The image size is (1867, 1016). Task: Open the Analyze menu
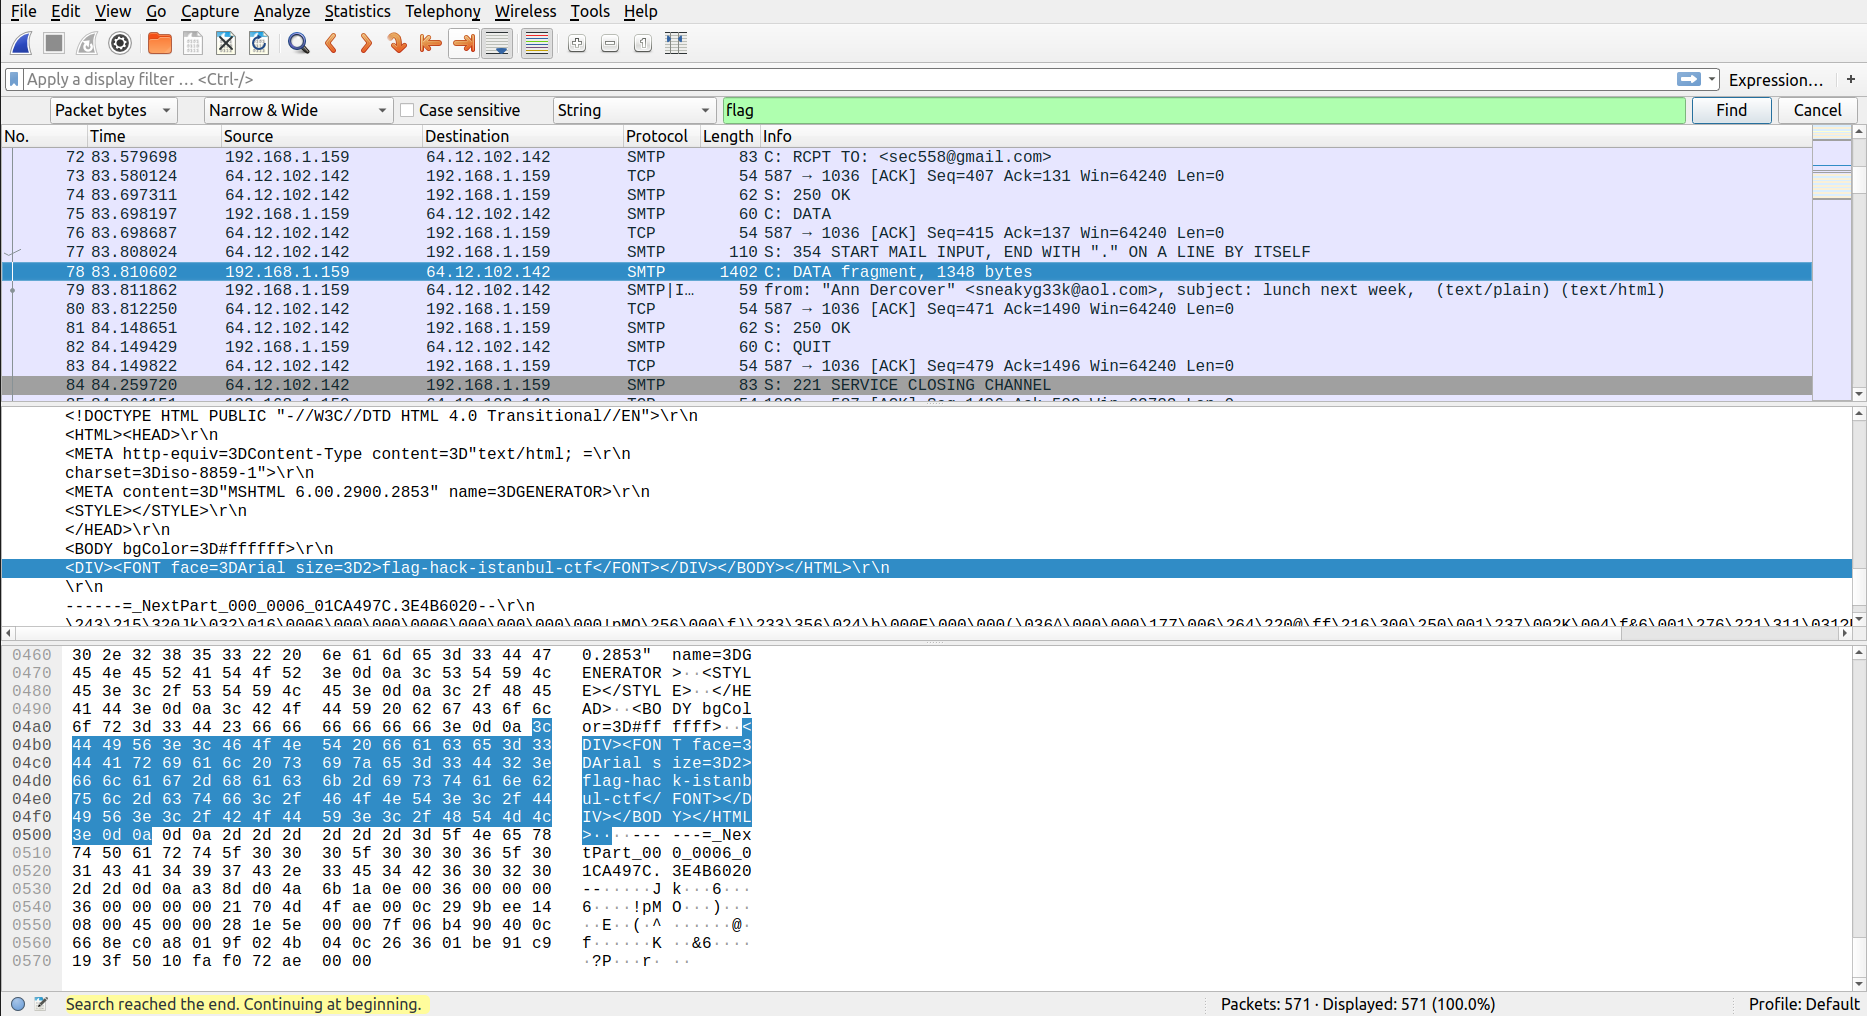pos(282,11)
